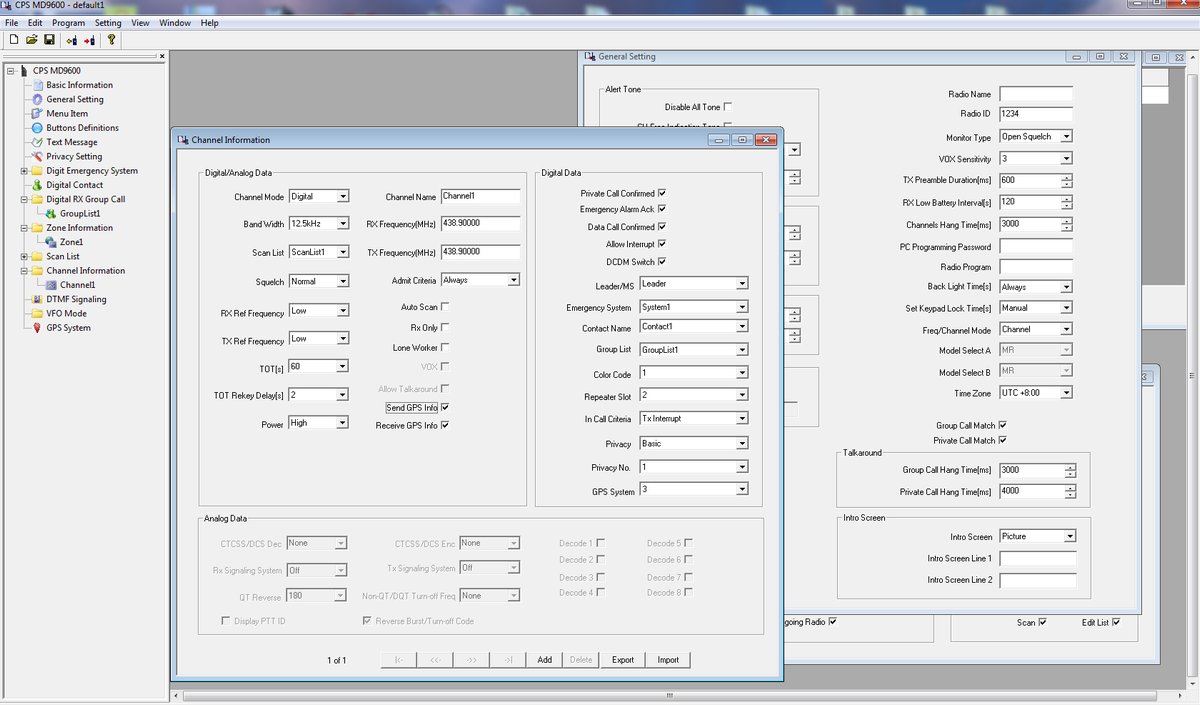Image resolution: width=1200 pixels, height=705 pixels.
Task: Click the Radio ID field in General Setting
Action: 1036,114
